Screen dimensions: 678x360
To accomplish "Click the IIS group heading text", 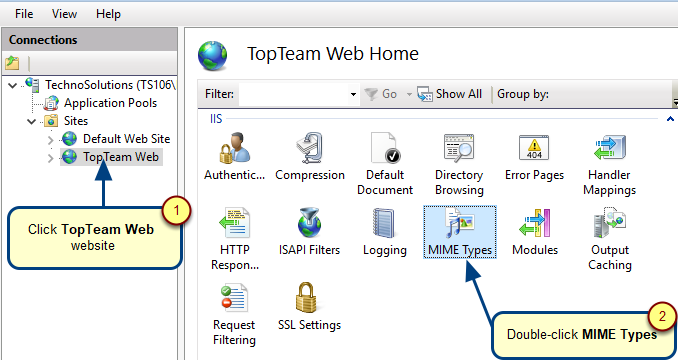I will click(216, 118).
